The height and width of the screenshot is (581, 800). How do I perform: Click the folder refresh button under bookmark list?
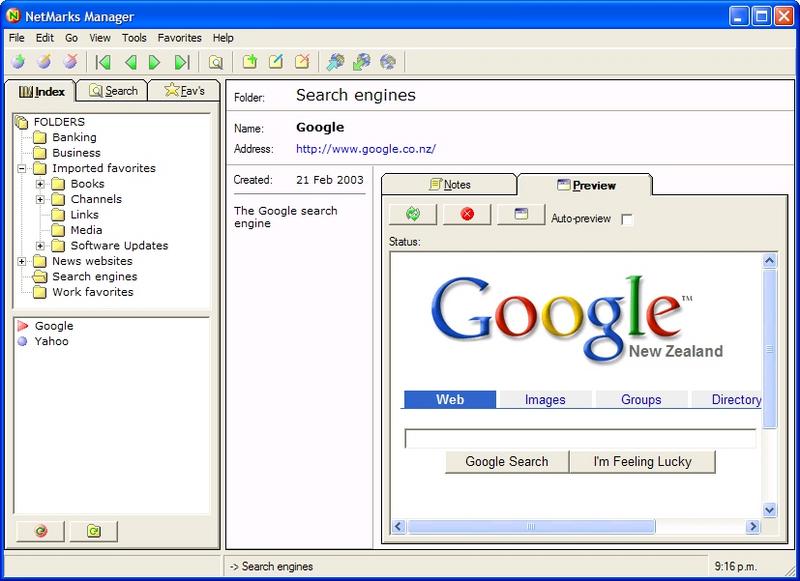(94, 531)
